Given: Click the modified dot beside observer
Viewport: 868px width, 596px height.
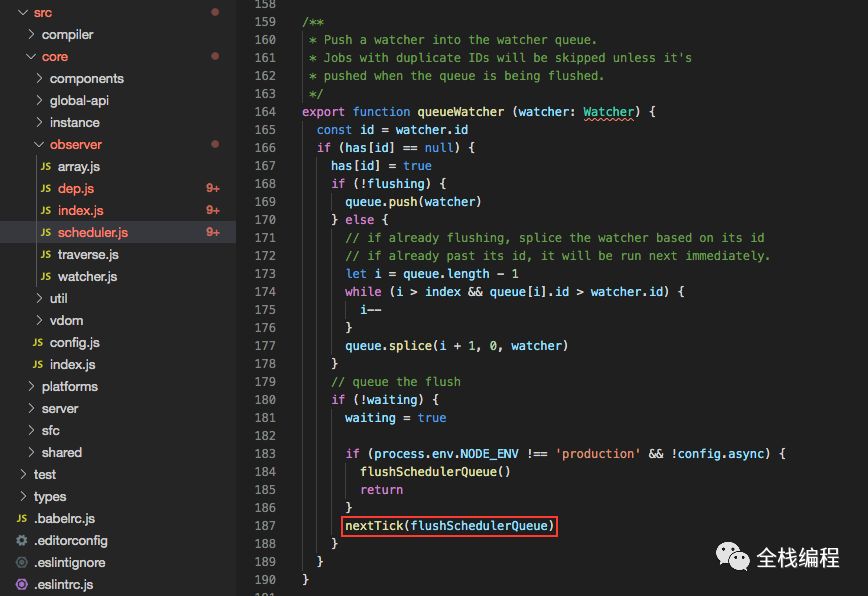Looking at the screenshot, I should point(215,144).
